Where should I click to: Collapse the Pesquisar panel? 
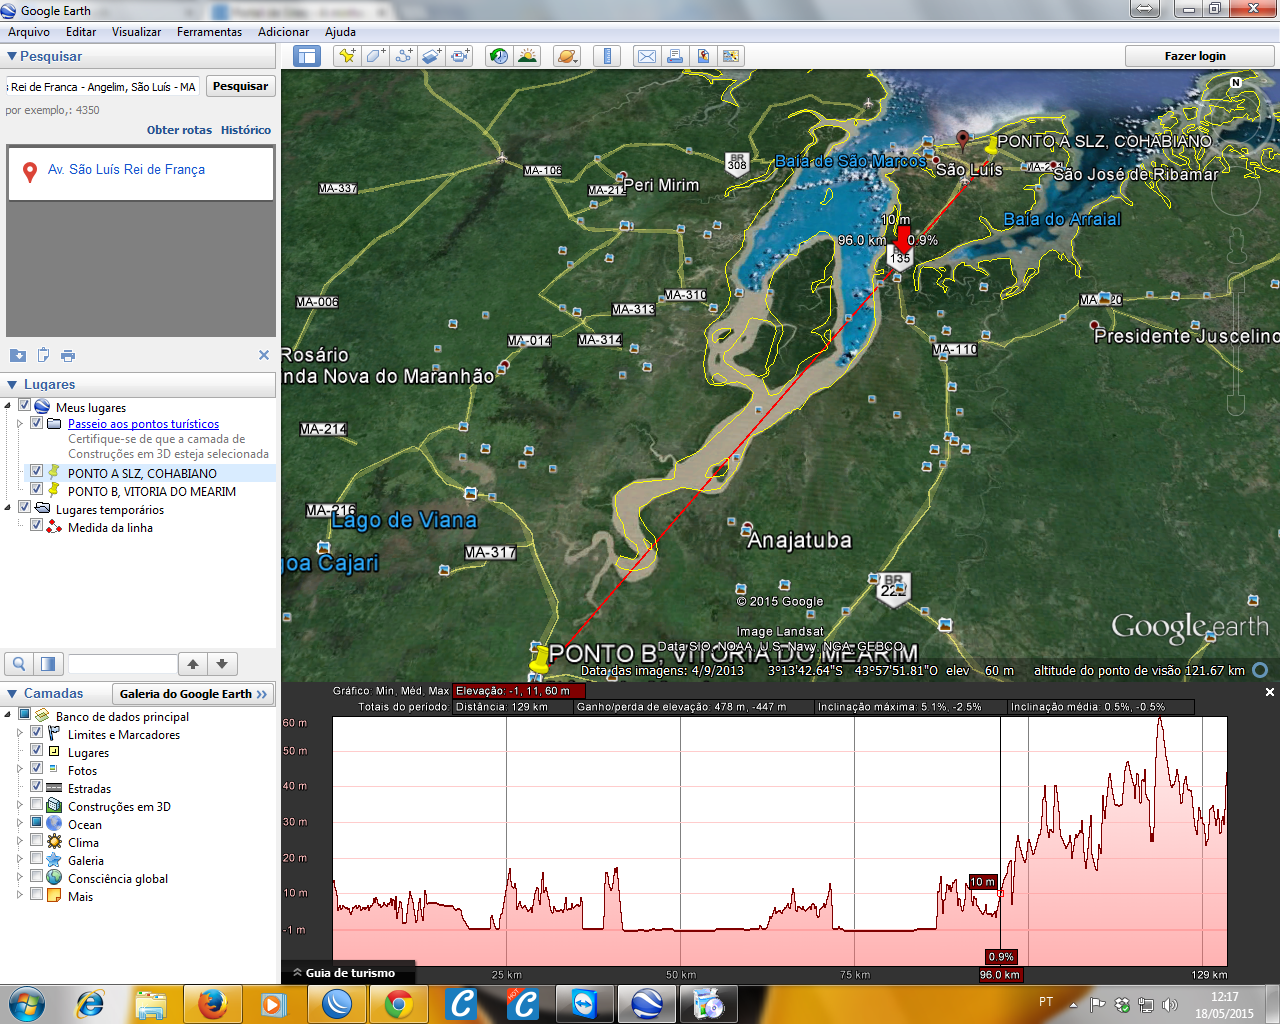click(12, 57)
